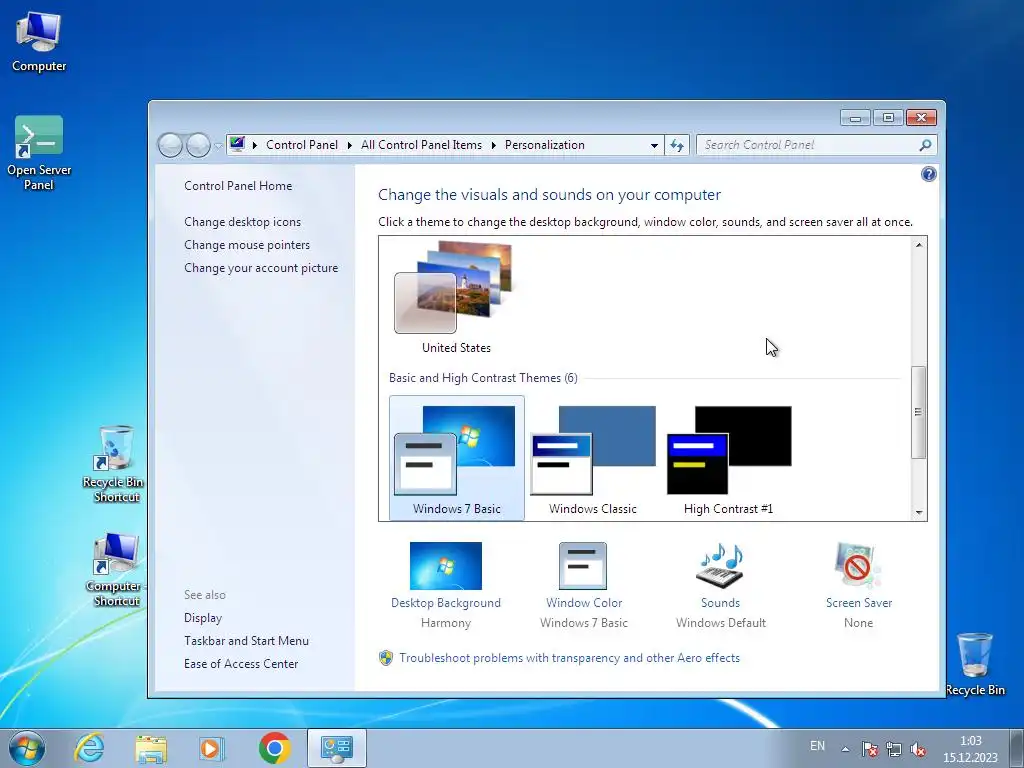Expand arrow after All Control Panel Items
This screenshot has width=1024, height=768.
(494, 145)
